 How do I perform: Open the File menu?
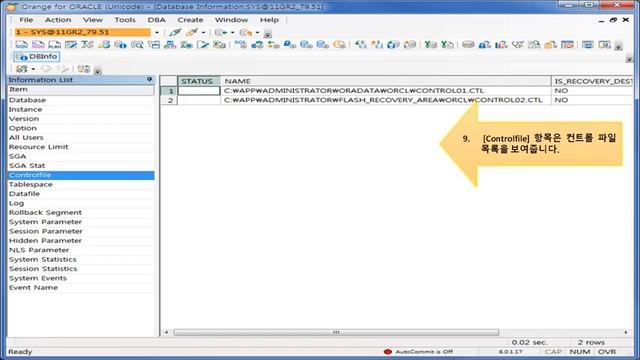[26, 20]
